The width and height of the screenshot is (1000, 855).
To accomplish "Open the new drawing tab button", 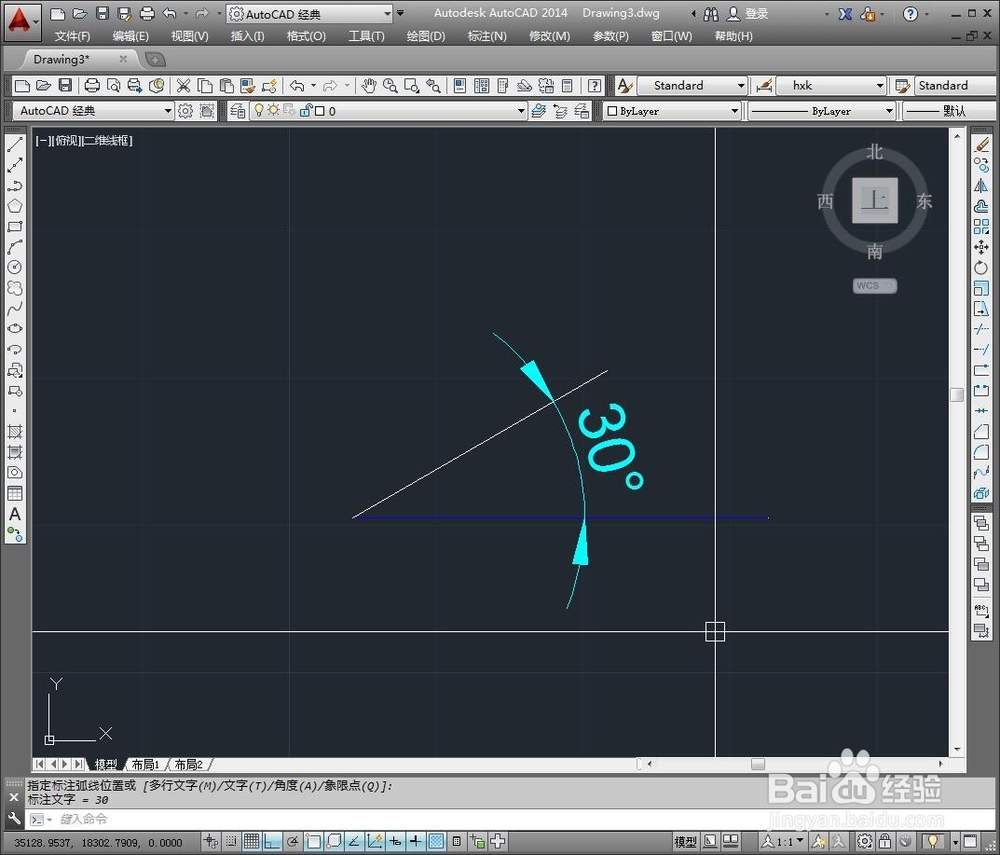I will tap(155, 59).
